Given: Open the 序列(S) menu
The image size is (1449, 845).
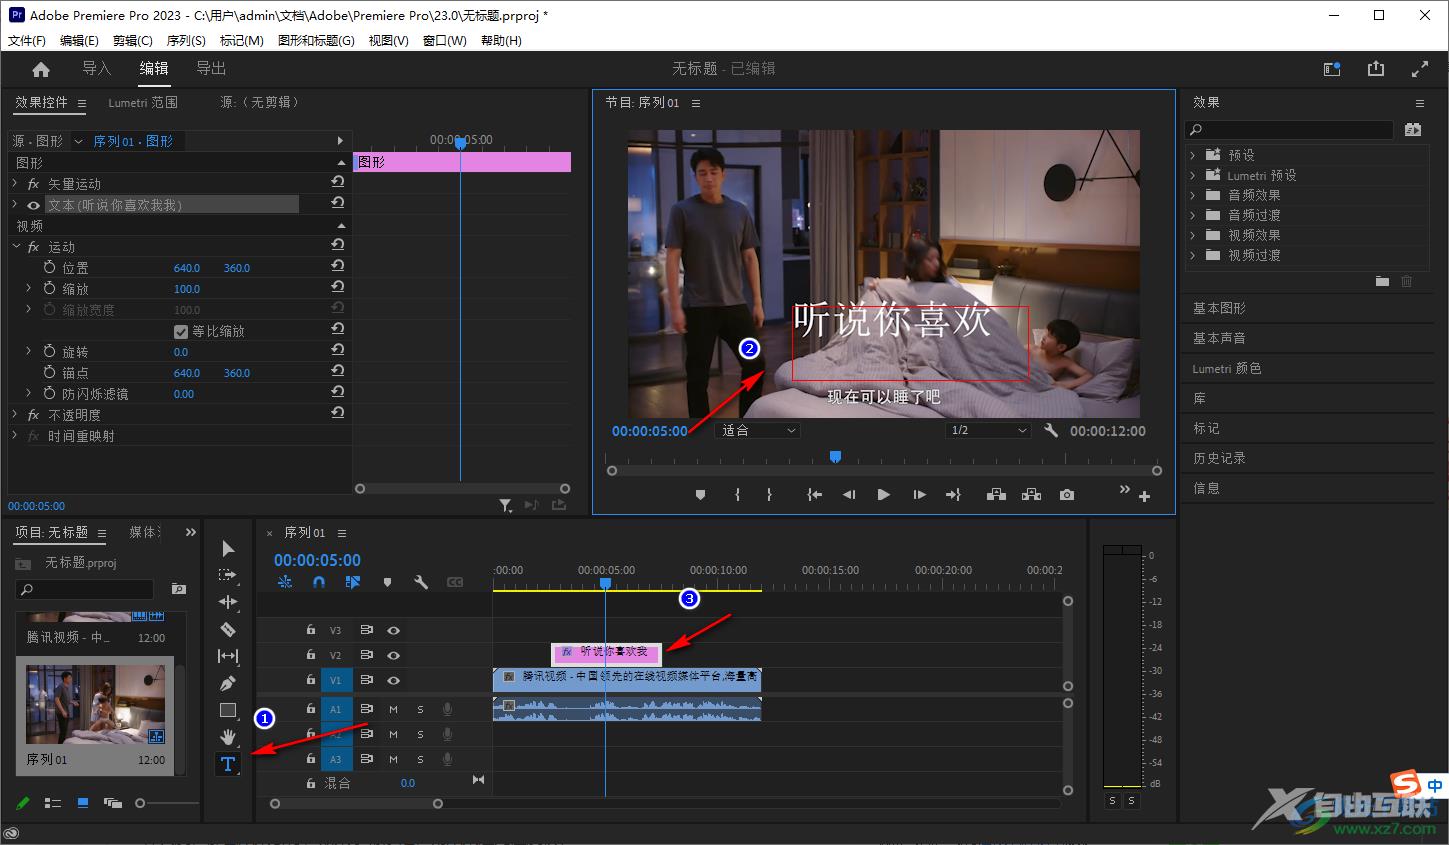Looking at the screenshot, I should [x=186, y=41].
